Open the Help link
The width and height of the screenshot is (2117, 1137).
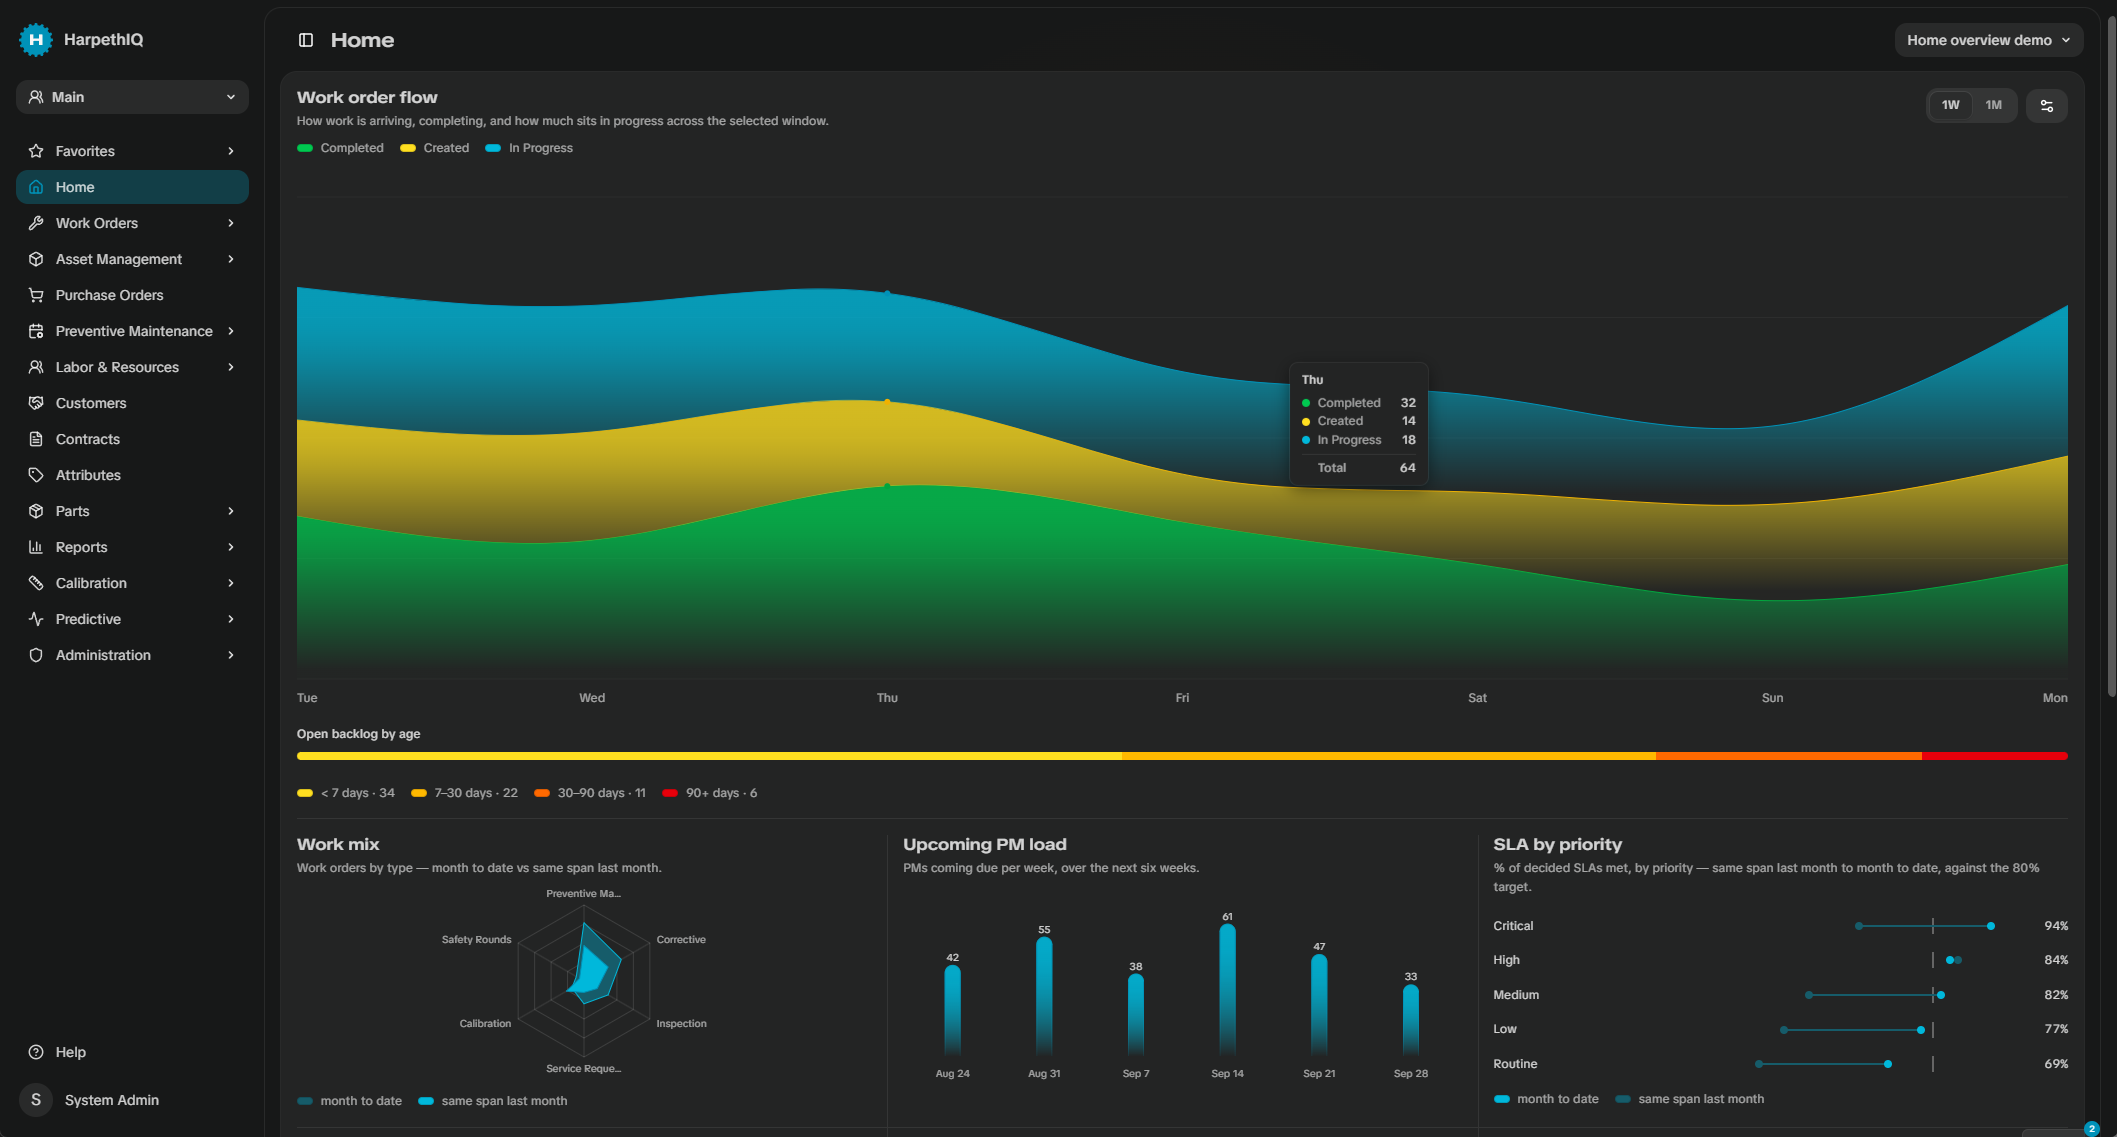[132, 1052]
